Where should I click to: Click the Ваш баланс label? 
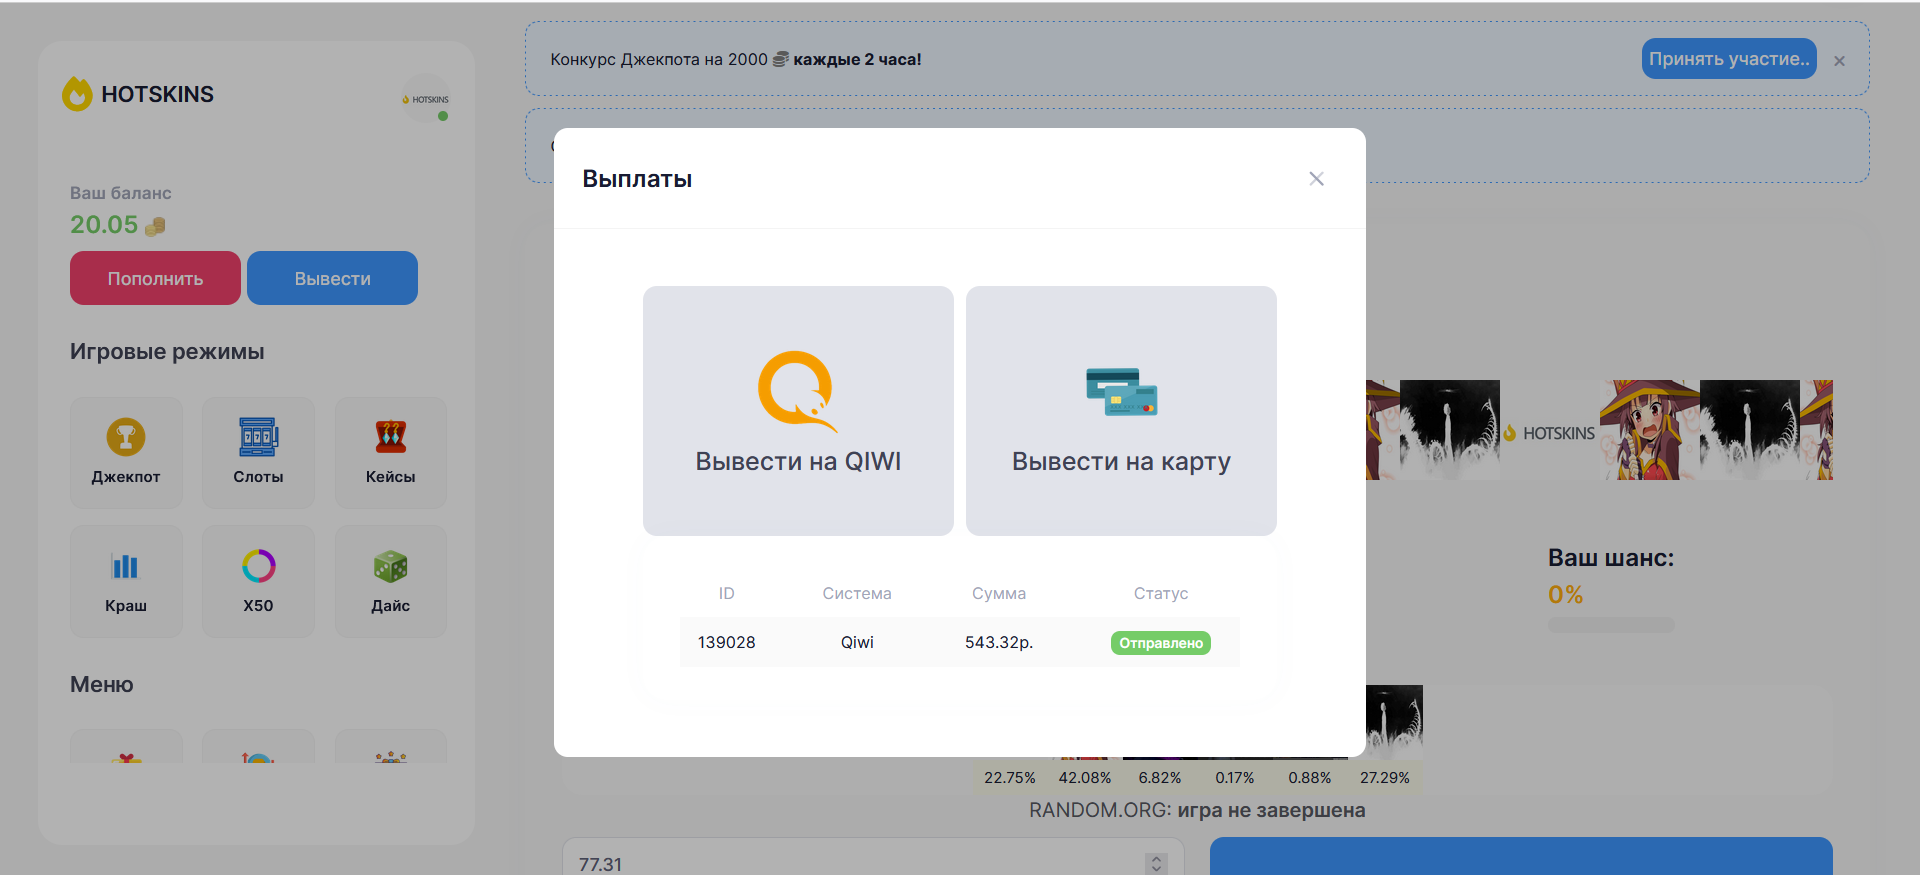tap(121, 193)
